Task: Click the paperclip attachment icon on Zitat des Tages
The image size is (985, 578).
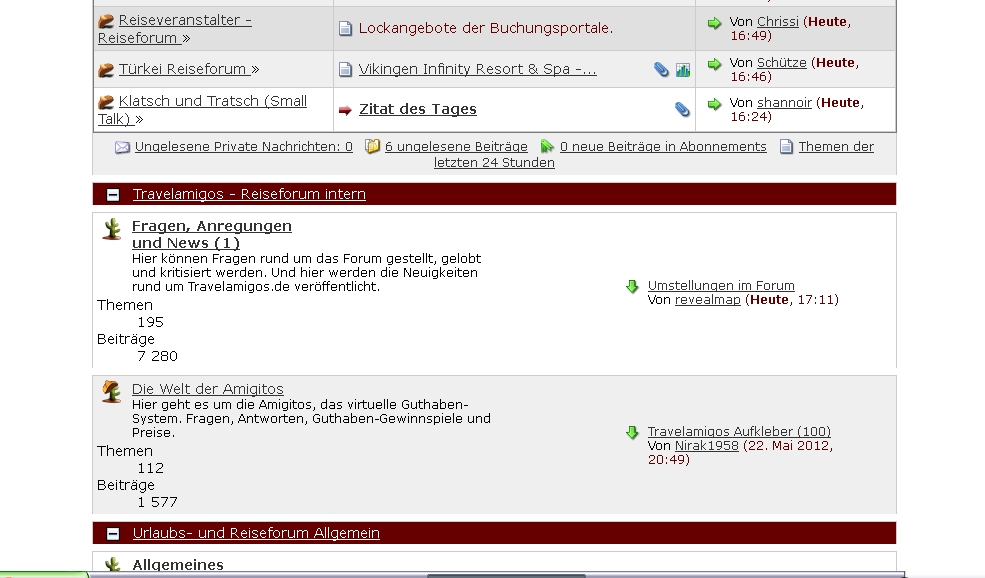Action: 682,110
